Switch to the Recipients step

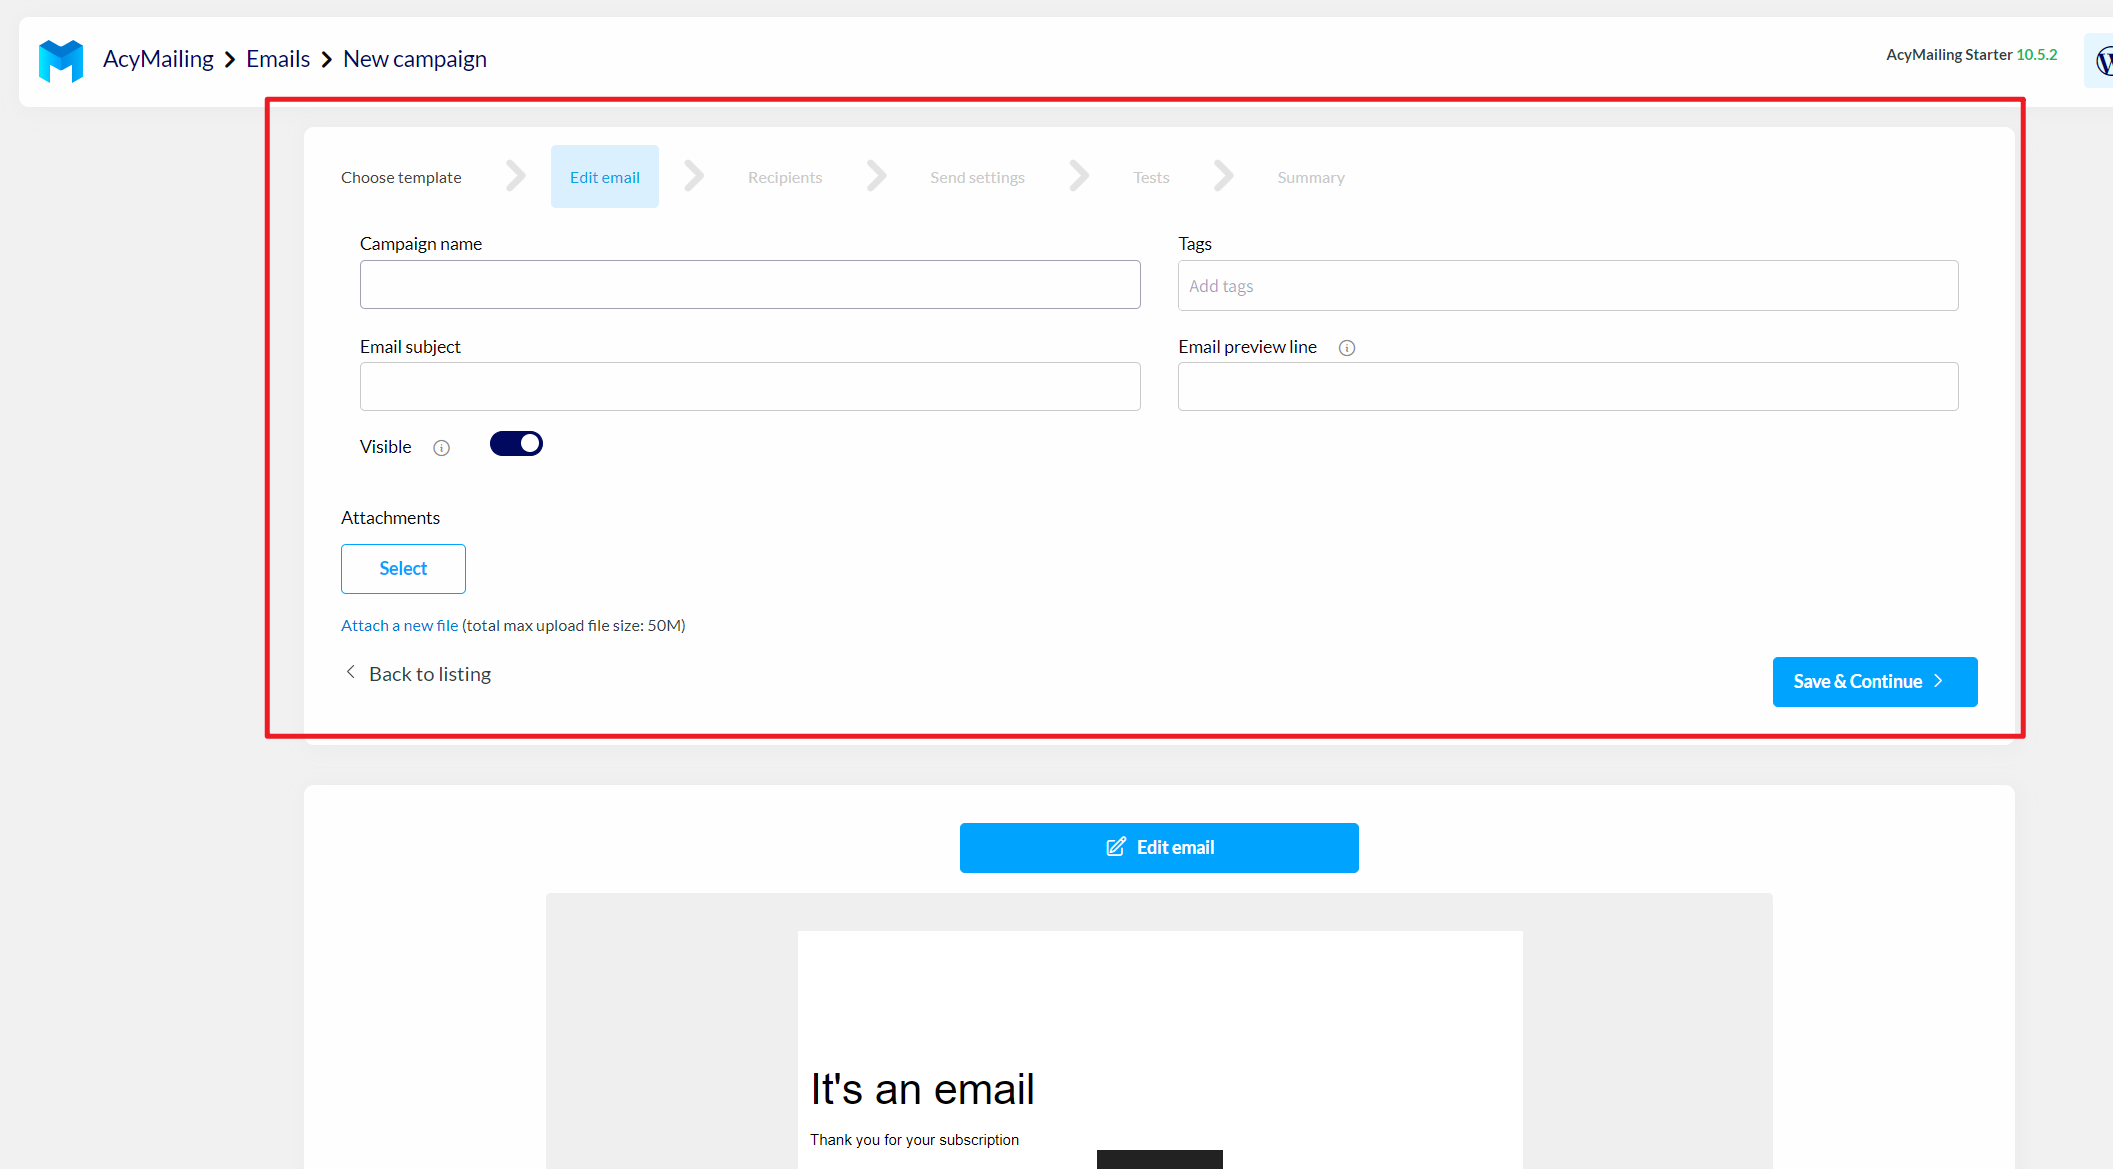tap(784, 177)
